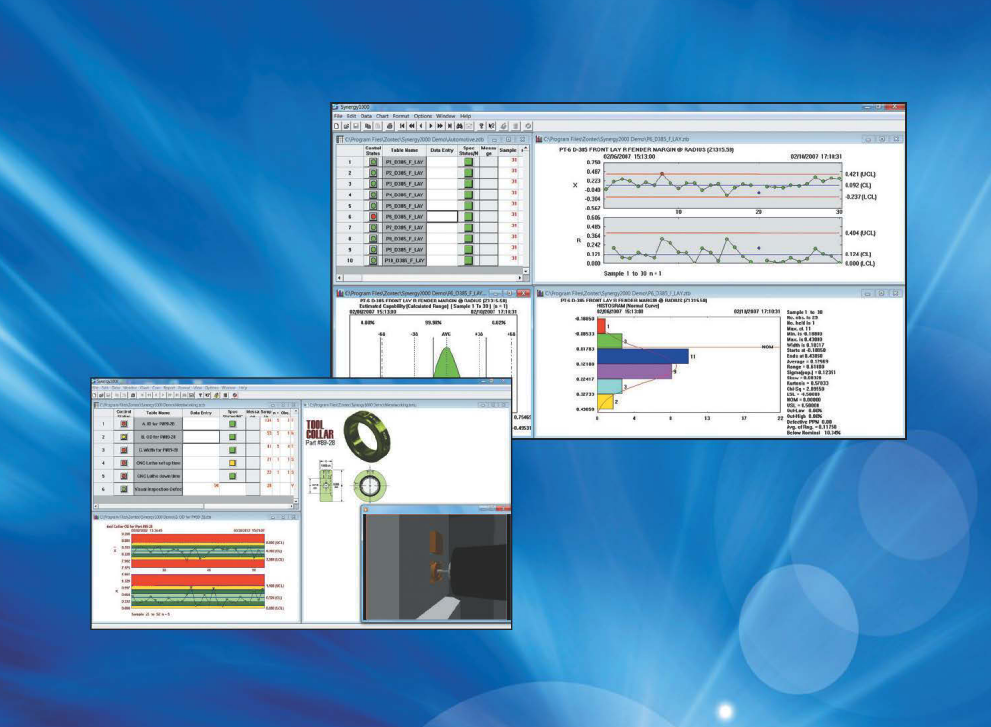This screenshot has width=991, height=727.
Task: Open Format menu in large Synergy2000 window
Action: pos(401,116)
